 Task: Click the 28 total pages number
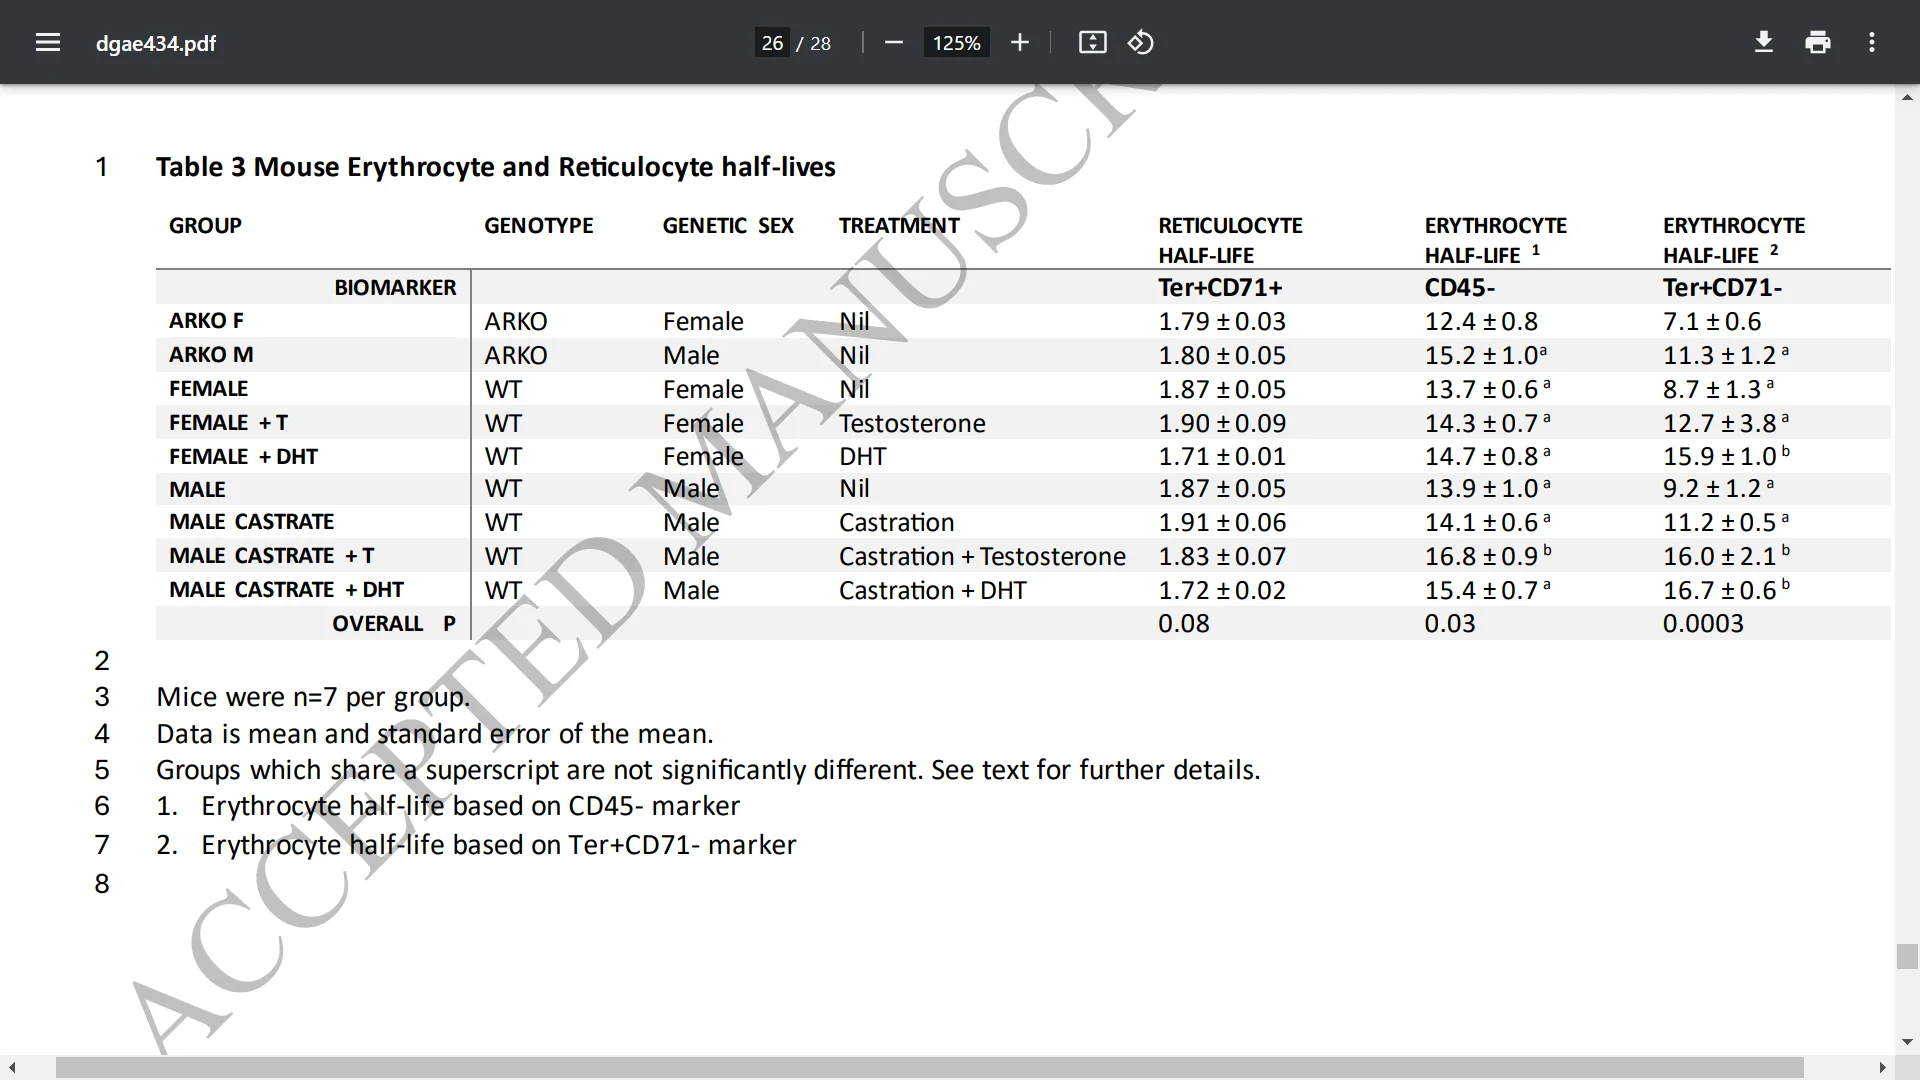coord(820,43)
